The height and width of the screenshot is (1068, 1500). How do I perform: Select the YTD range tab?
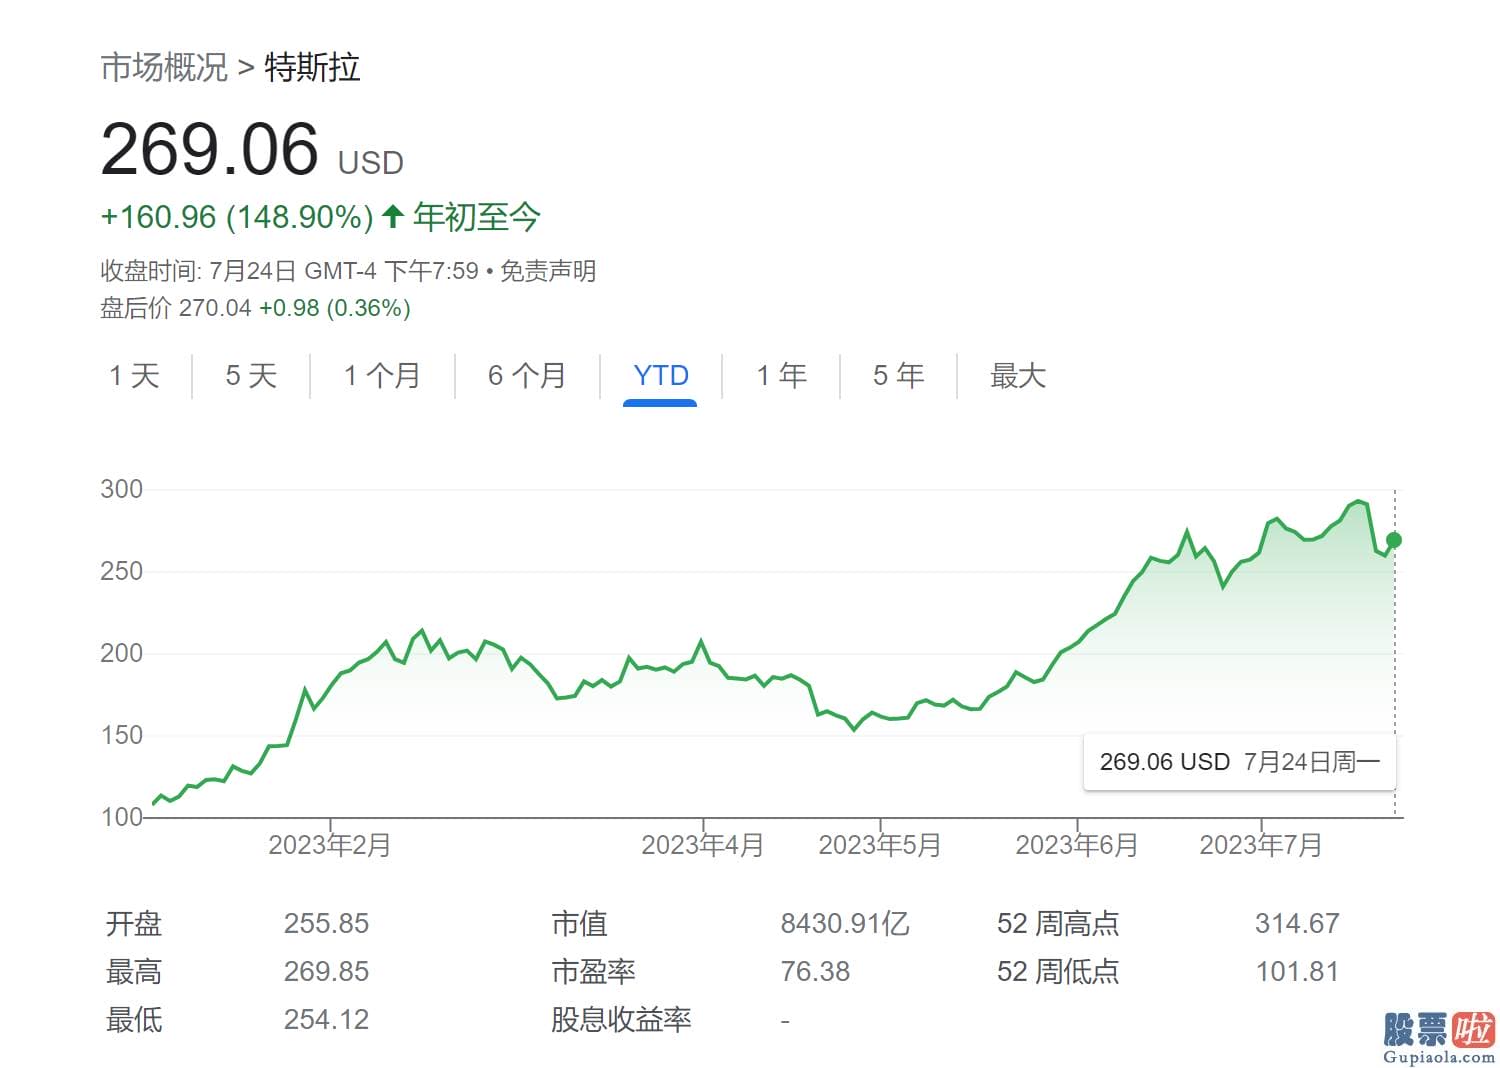tap(661, 376)
